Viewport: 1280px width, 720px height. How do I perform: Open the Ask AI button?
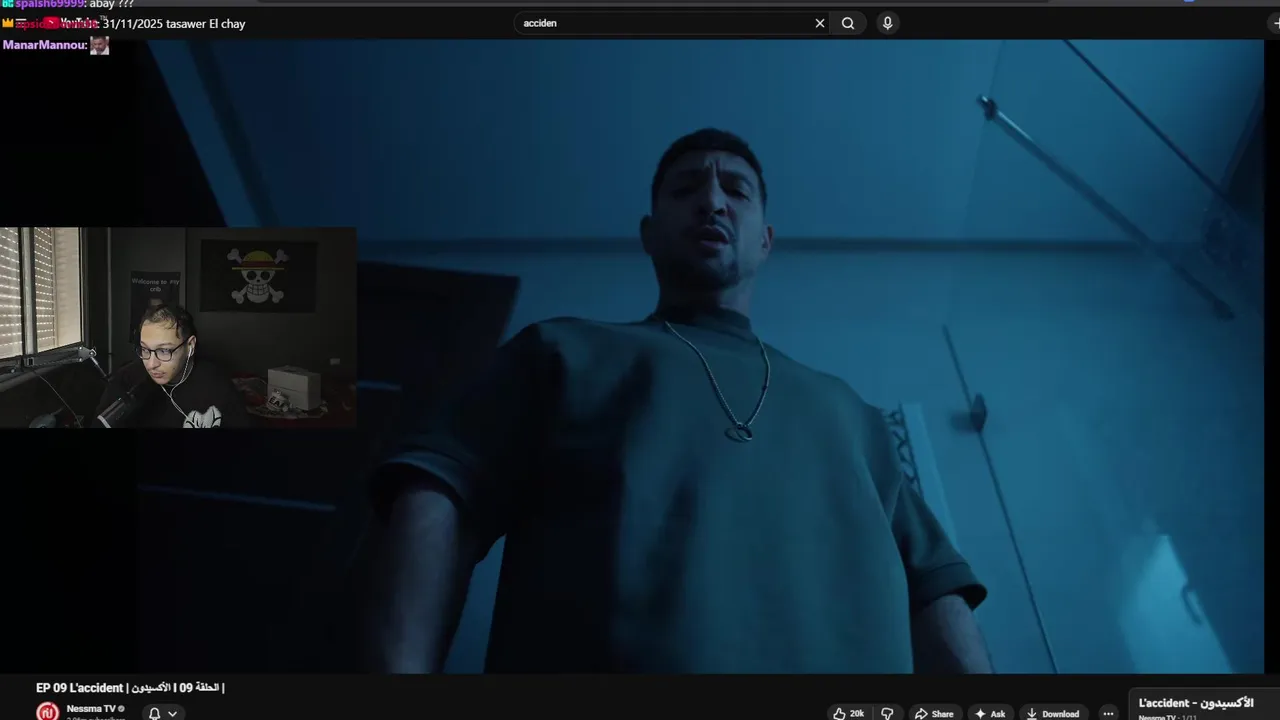(x=990, y=713)
